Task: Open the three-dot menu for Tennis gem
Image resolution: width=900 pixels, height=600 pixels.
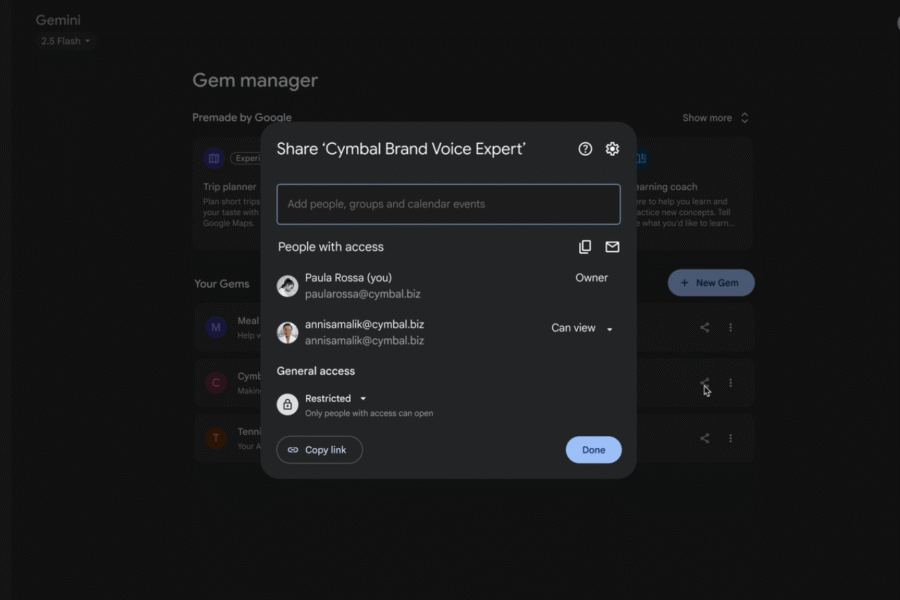Action: (731, 438)
